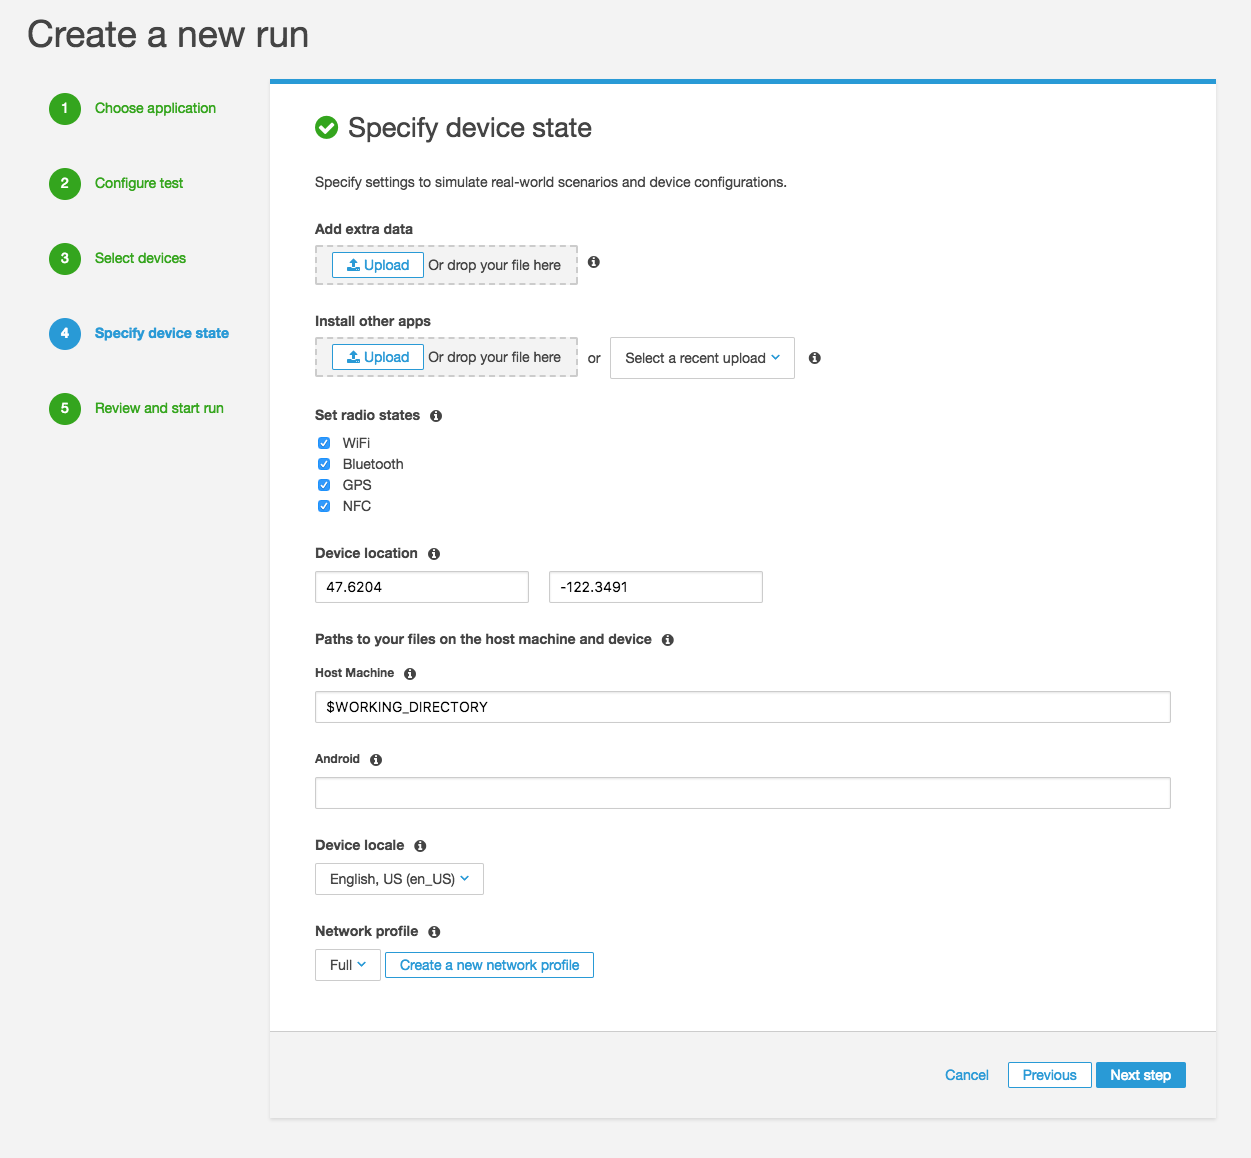Viewport: 1251px width, 1158px height.
Task: Click the empty Android path field
Action: [x=743, y=793]
